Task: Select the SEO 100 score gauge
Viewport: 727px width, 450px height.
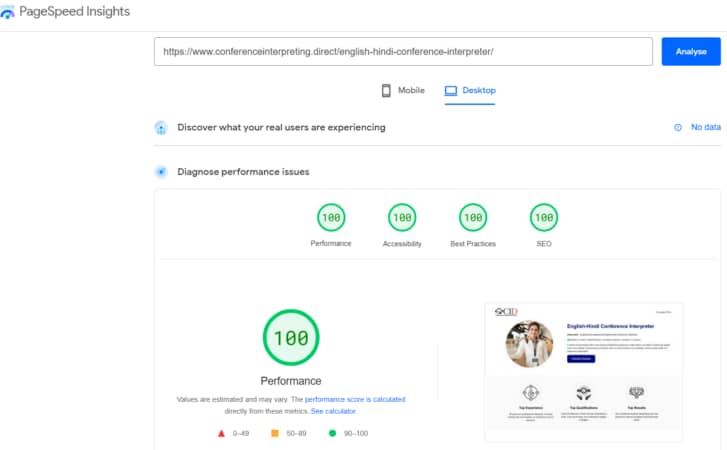Action: (544, 217)
